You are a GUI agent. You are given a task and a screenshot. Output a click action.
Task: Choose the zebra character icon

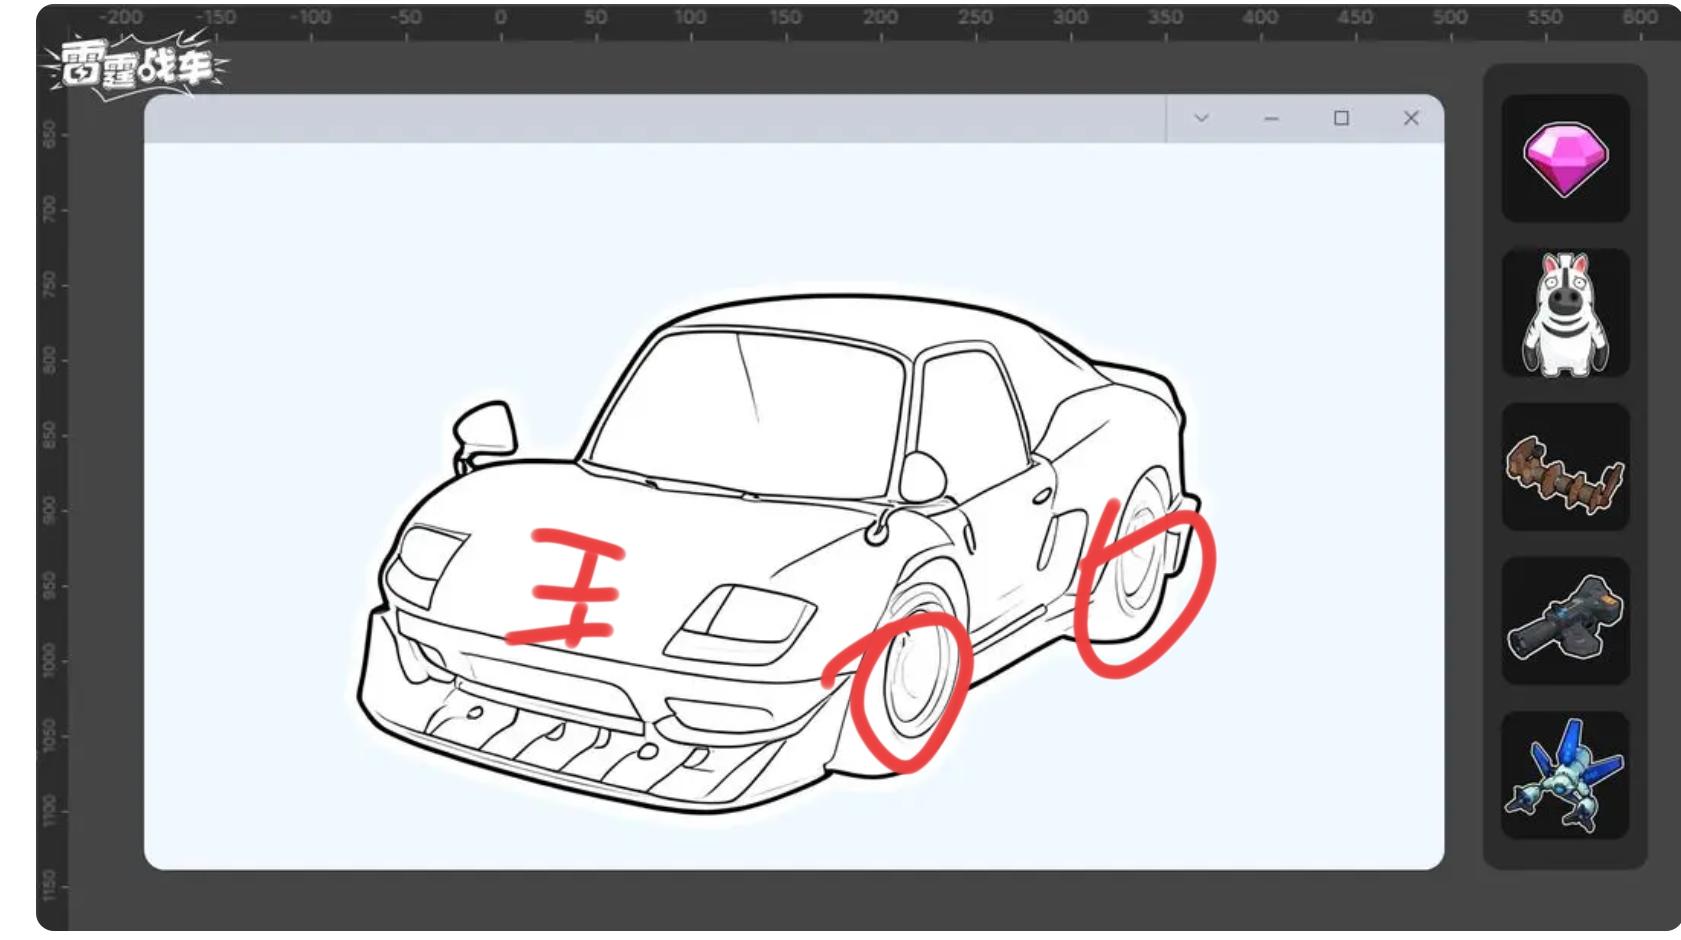pos(1565,313)
